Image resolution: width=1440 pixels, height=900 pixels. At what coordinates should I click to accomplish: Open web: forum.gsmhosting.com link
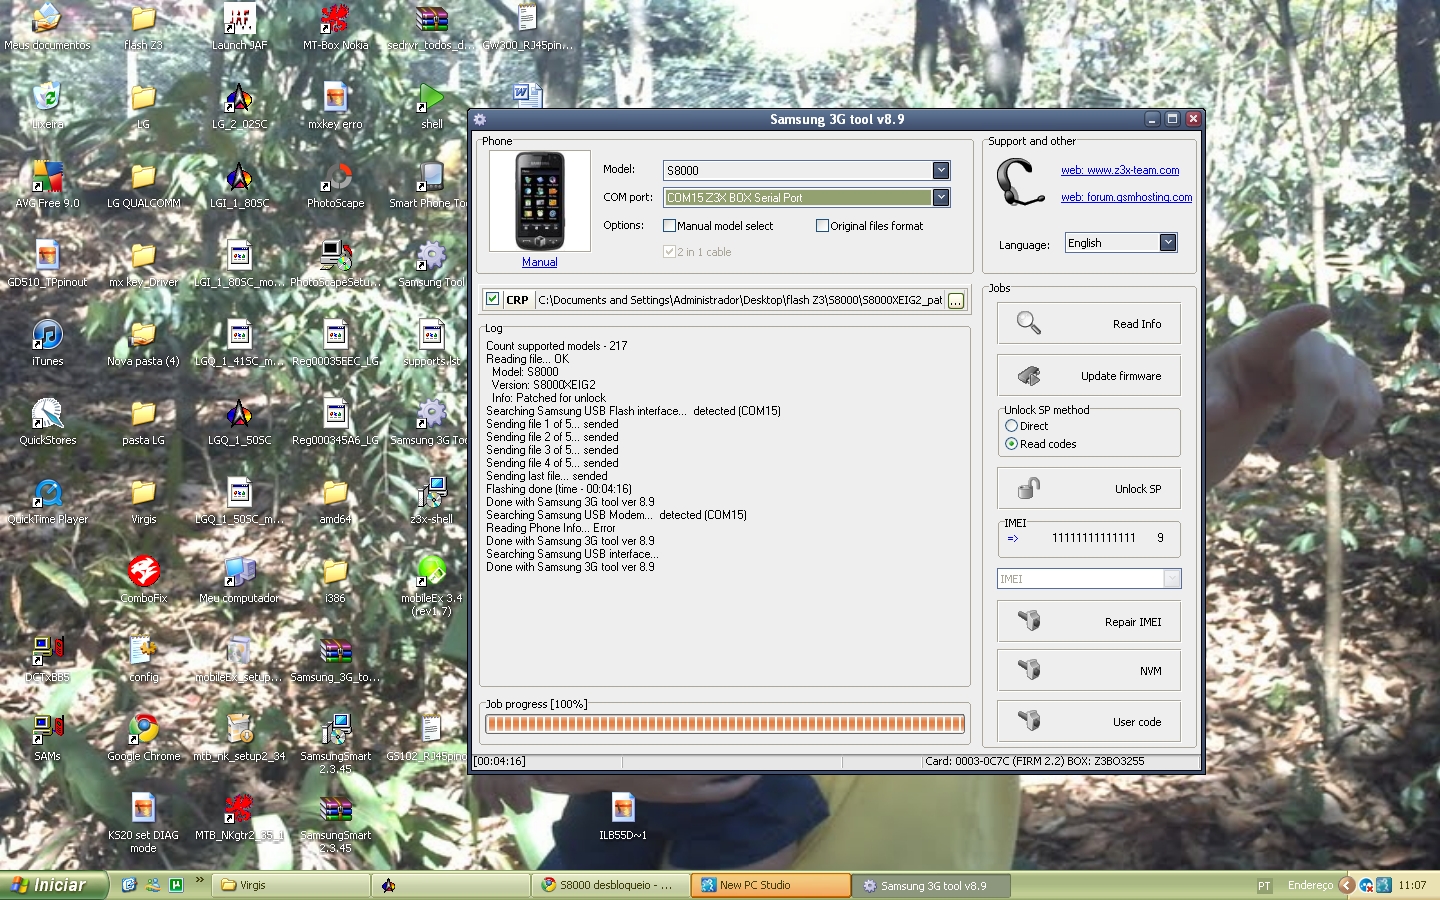point(1126,197)
